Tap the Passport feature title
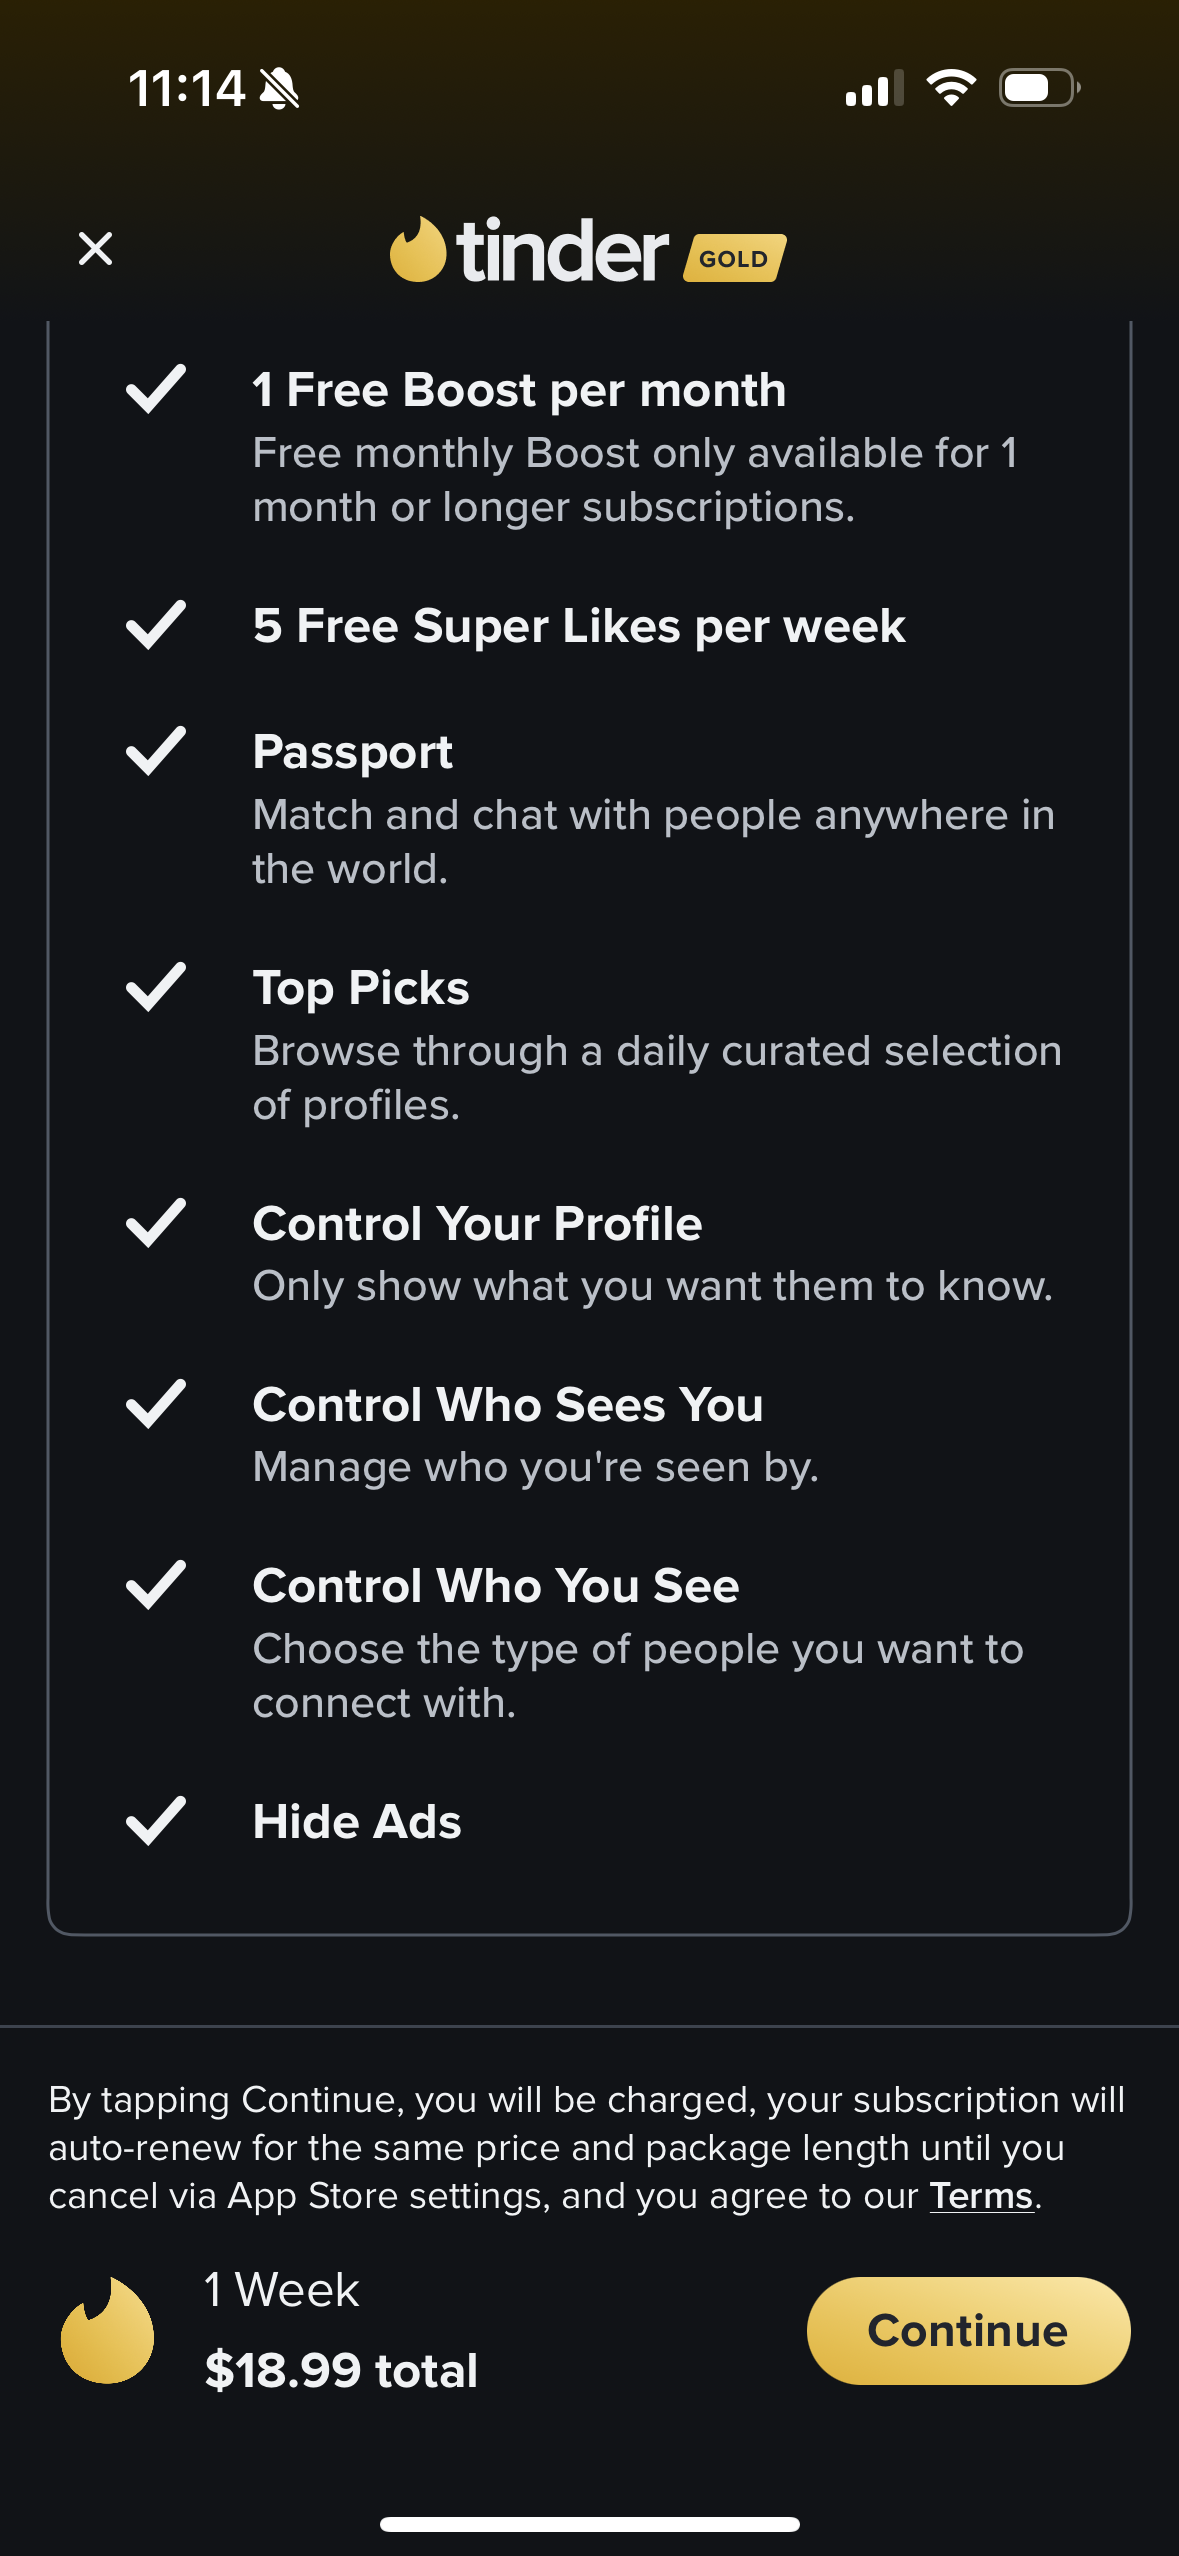Image resolution: width=1179 pixels, height=2556 pixels. 352,751
